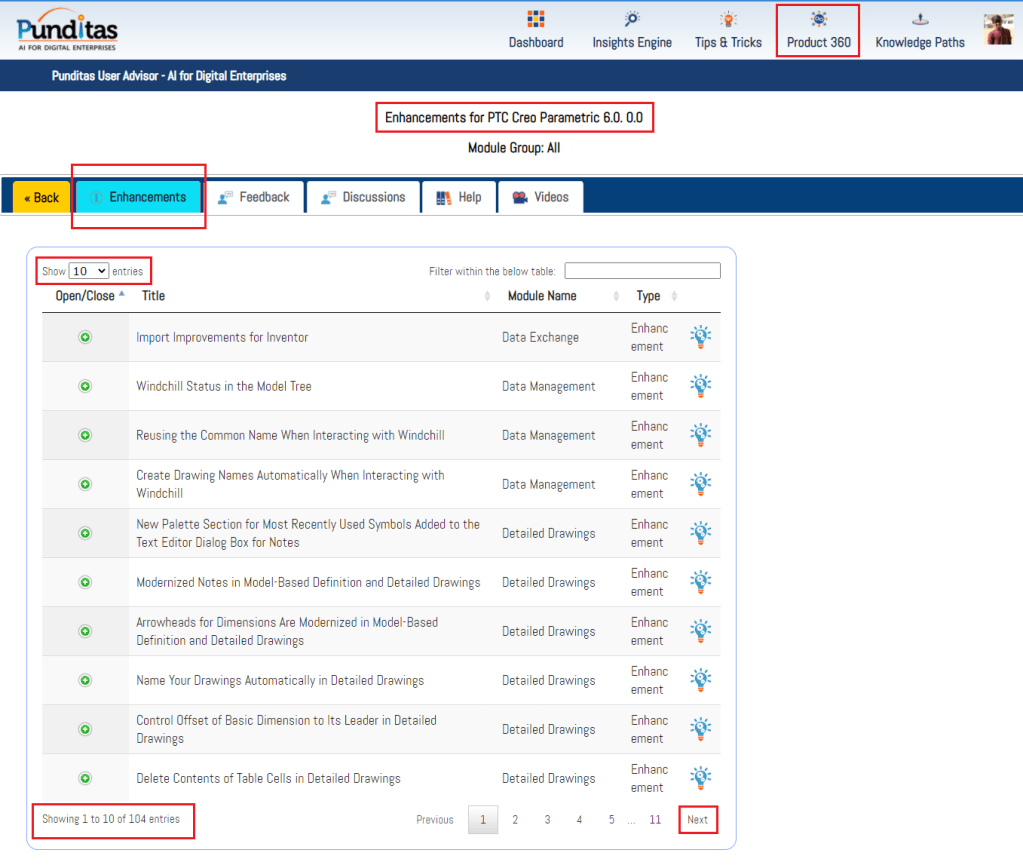This screenshot has height=865, width=1023.
Task: Click lightbulb icon for Delete Contents of Table Cells
Action: 701,778
